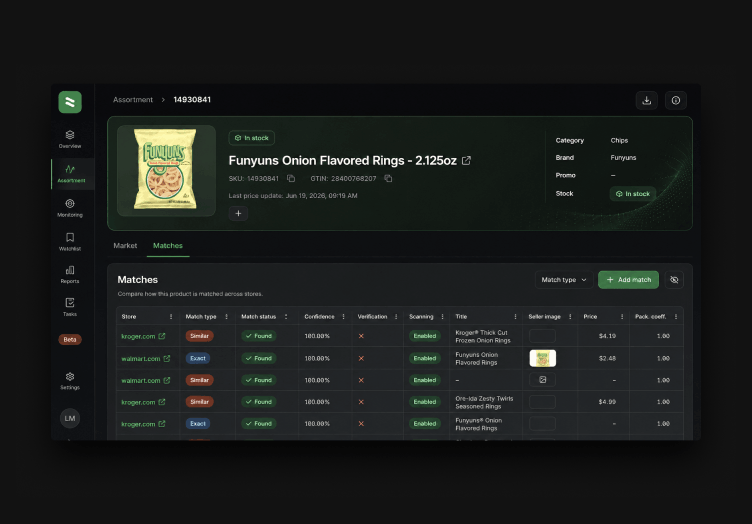Select the Matches tab
Screen dimensions: 752x524
pyautogui.click(x=168, y=245)
